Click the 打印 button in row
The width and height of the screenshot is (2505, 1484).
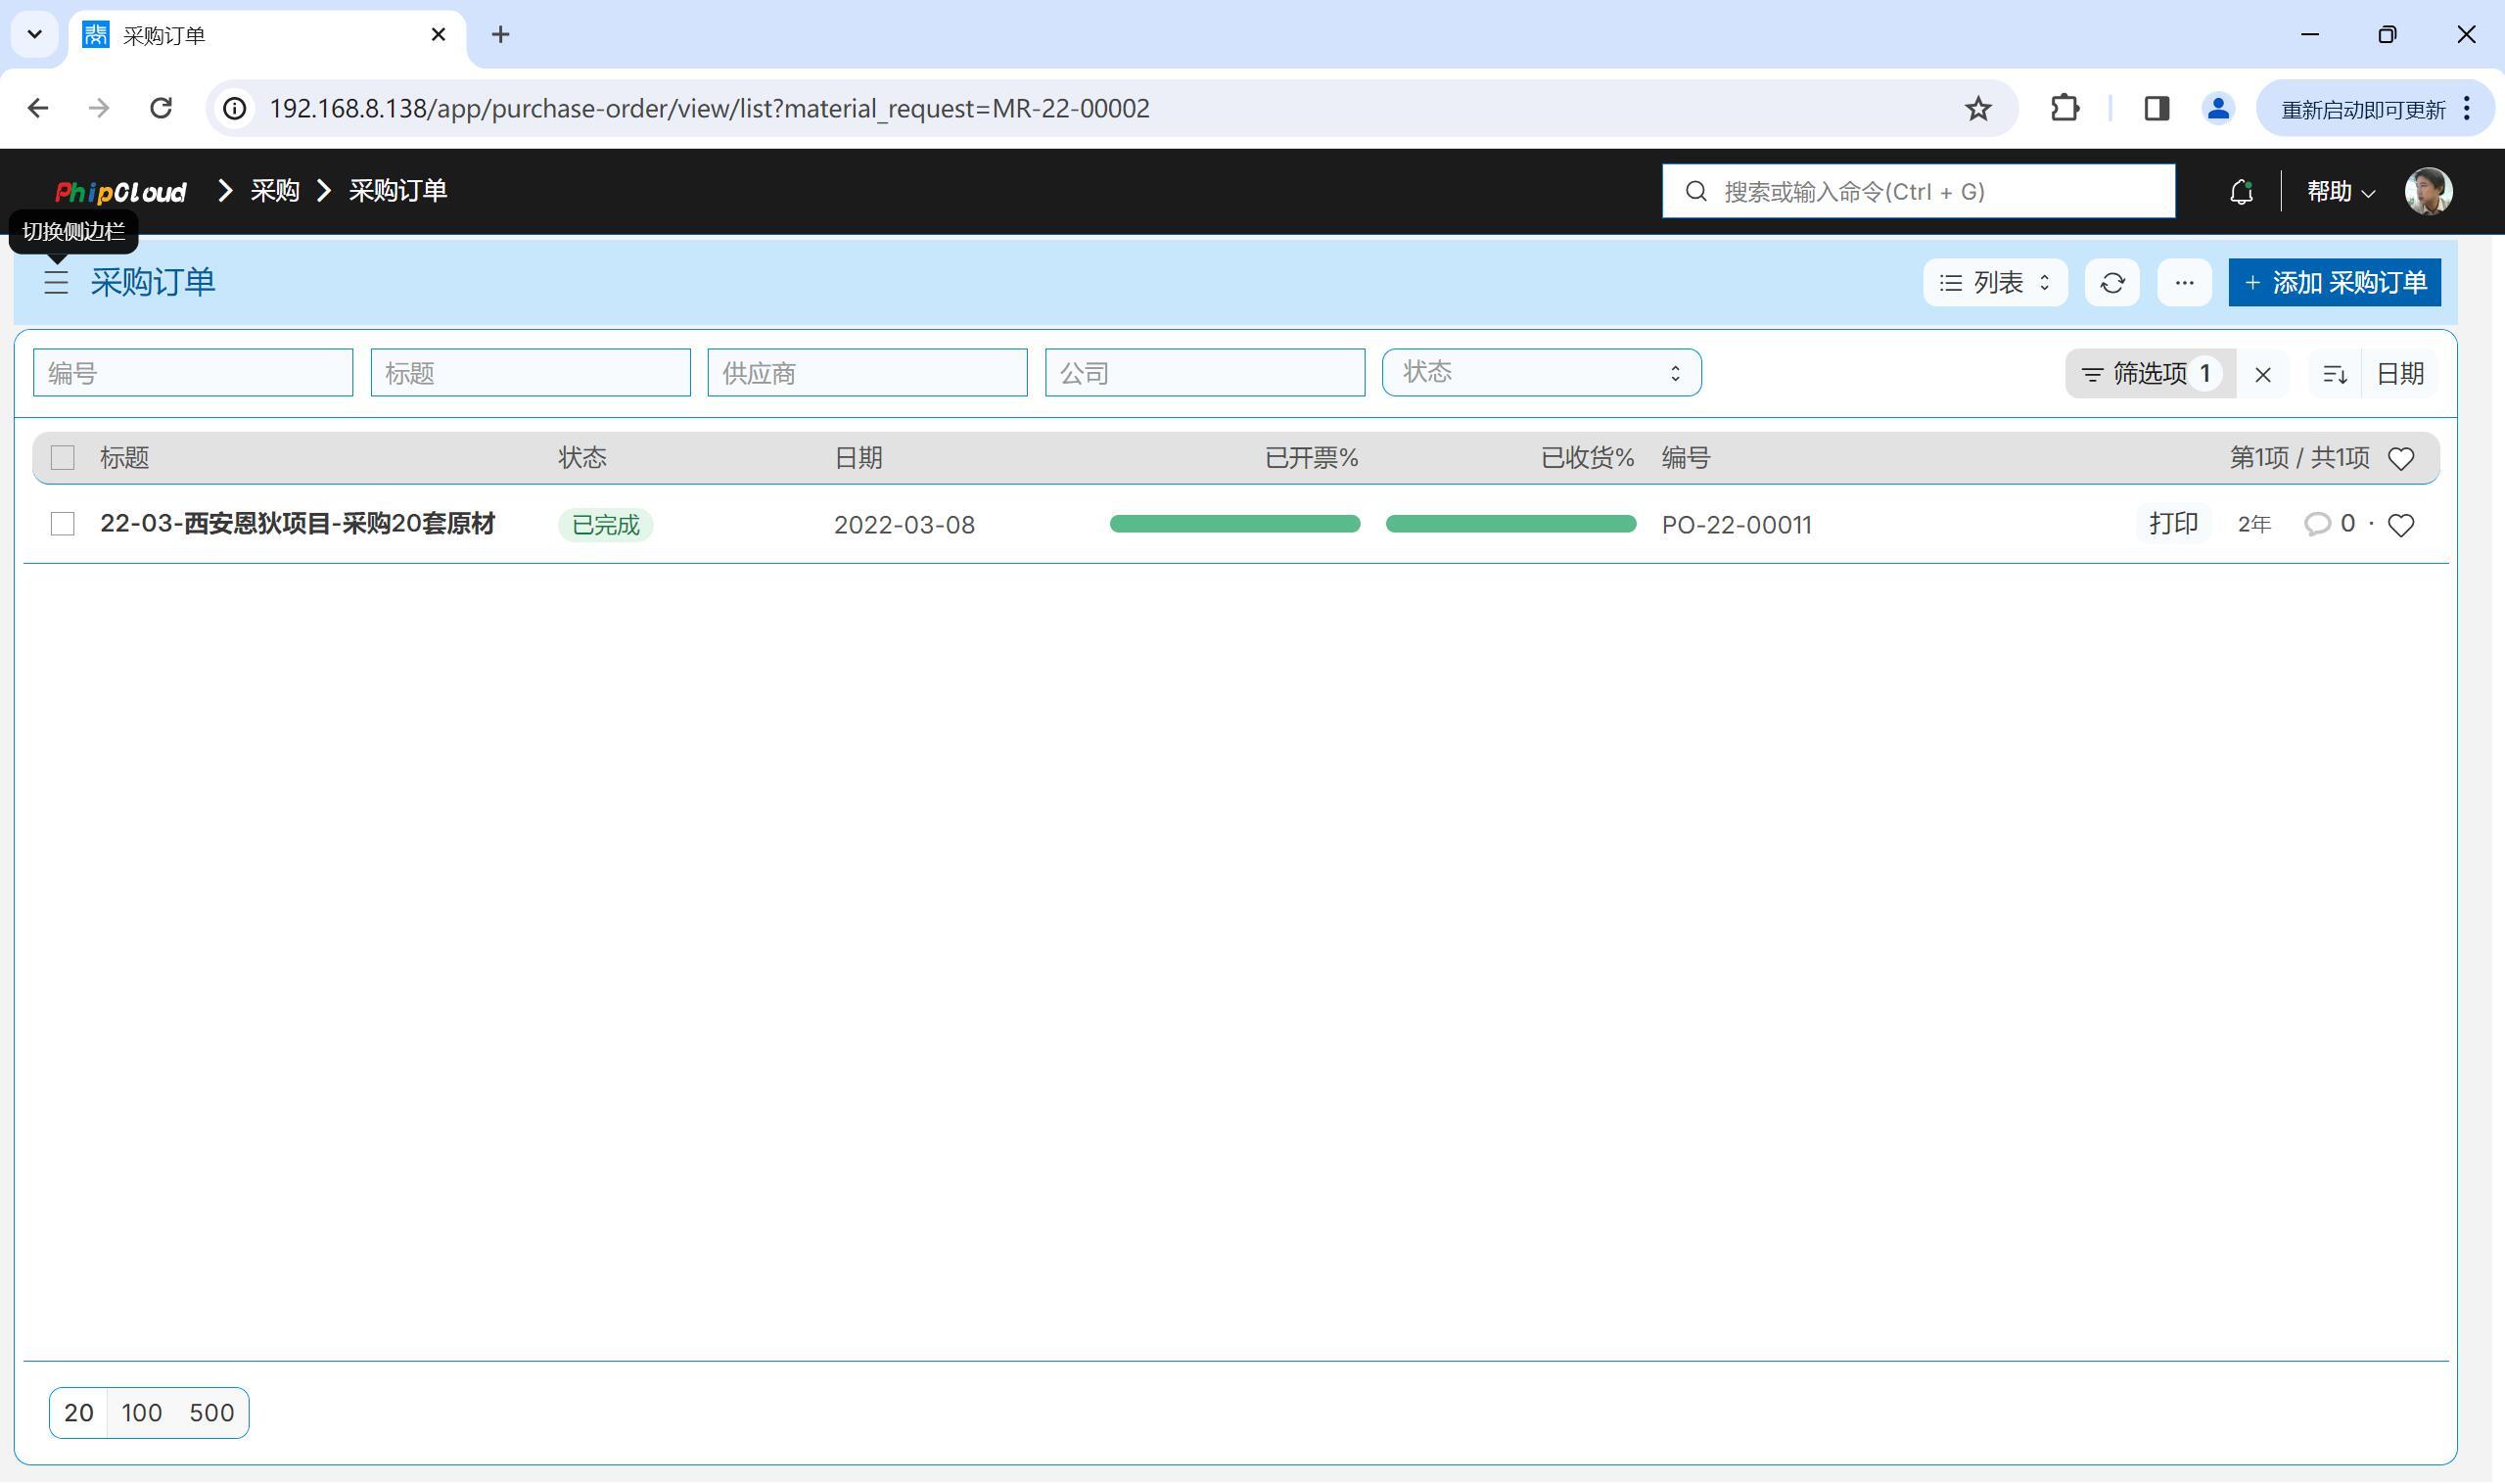point(2173,524)
